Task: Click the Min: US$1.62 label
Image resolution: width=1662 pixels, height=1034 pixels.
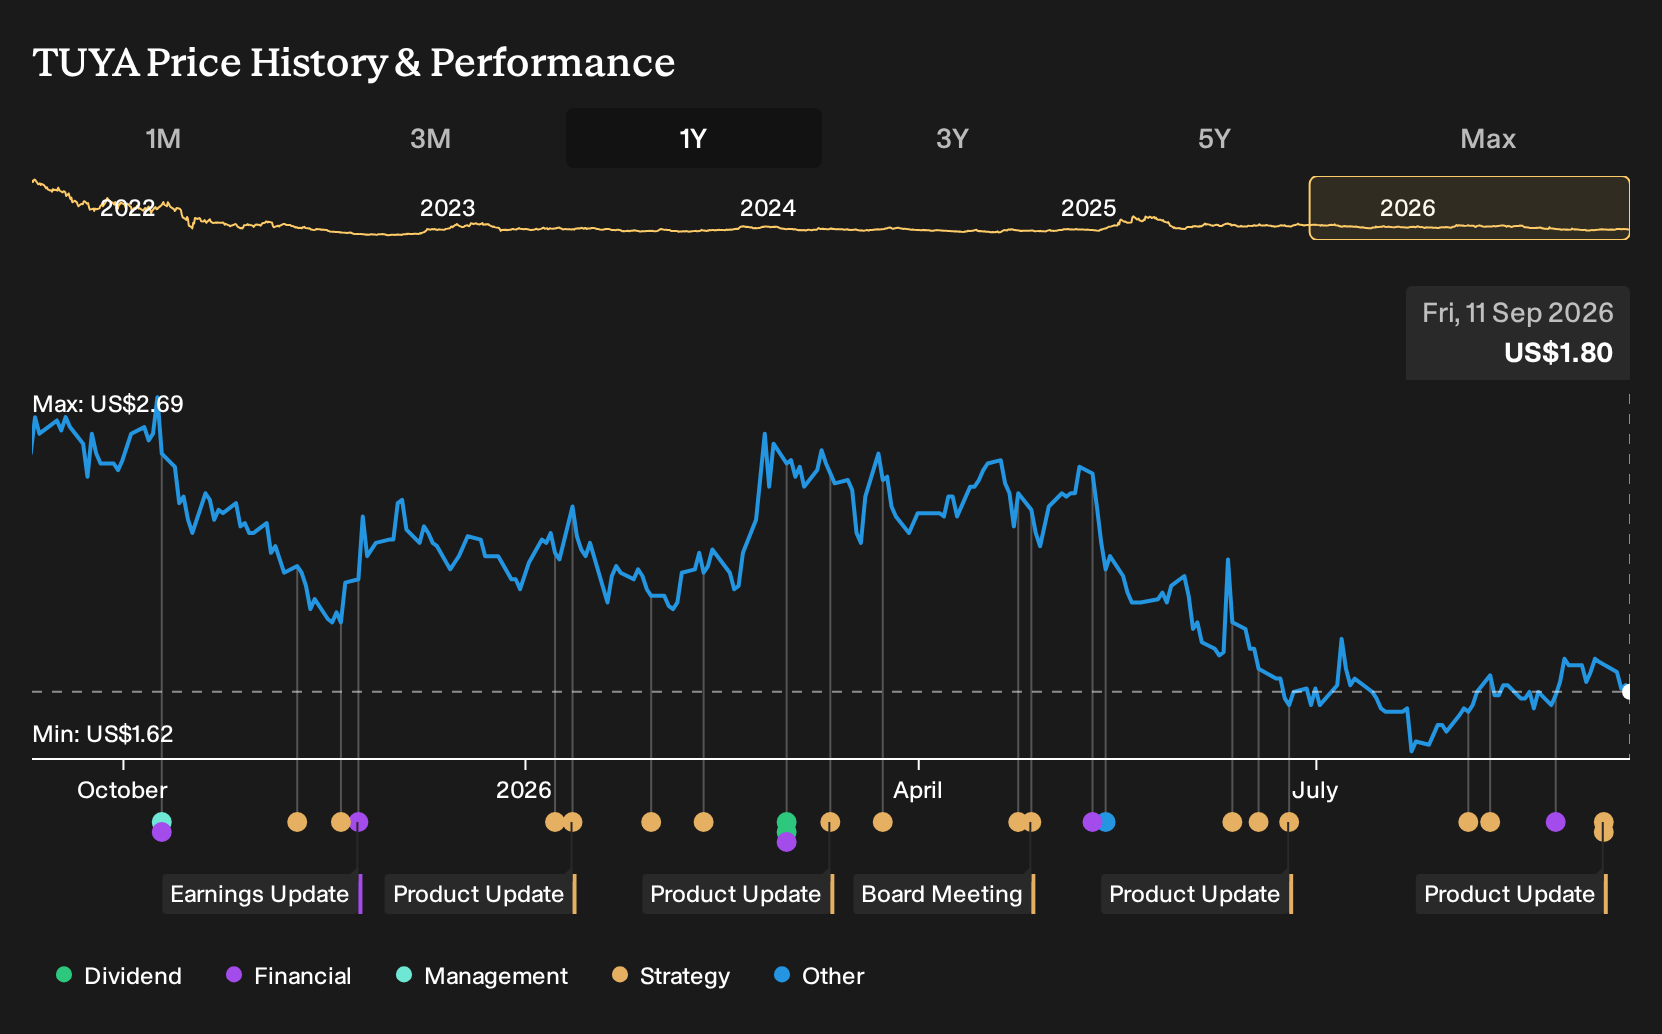Action: (x=103, y=734)
